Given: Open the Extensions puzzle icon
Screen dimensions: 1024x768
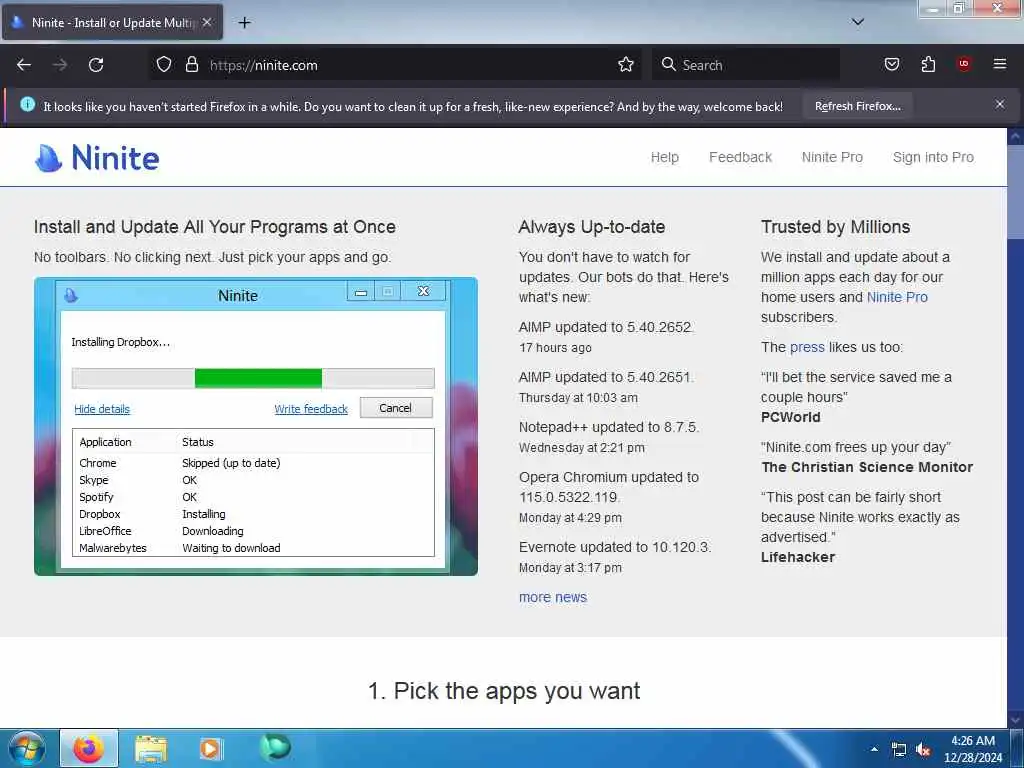Looking at the screenshot, I should [x=928, y=65].
